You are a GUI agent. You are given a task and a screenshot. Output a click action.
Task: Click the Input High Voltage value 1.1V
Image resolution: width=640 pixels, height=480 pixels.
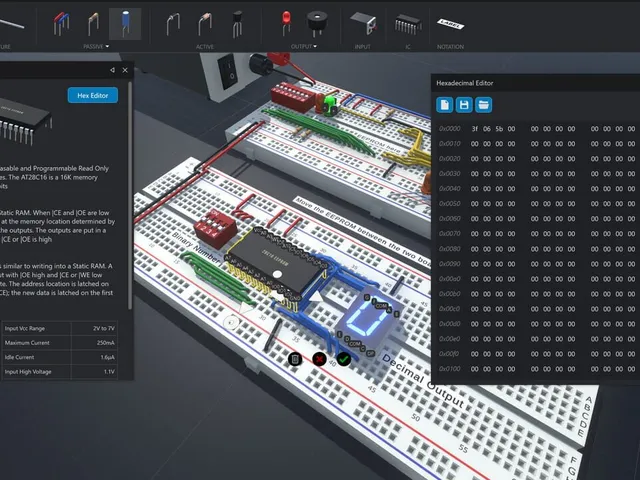[x=109, y=372]
